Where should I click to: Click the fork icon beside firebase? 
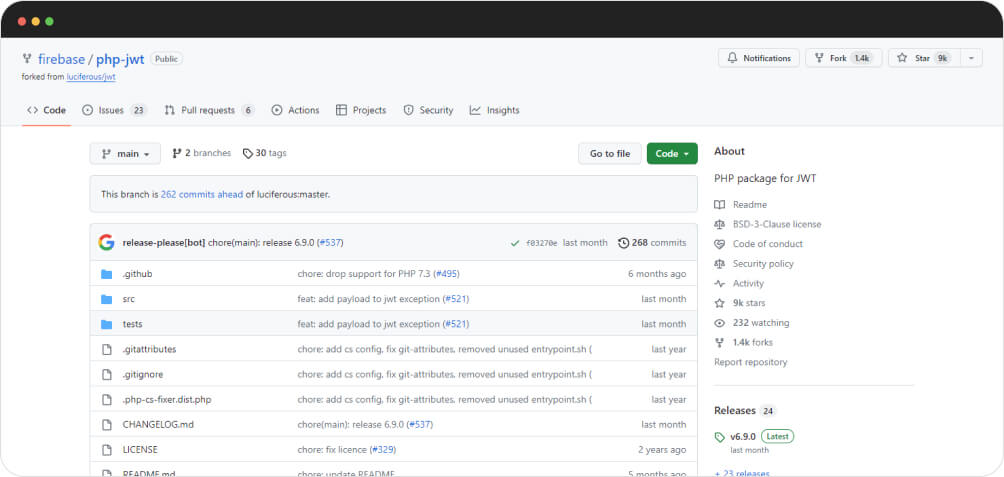[27, 58]
